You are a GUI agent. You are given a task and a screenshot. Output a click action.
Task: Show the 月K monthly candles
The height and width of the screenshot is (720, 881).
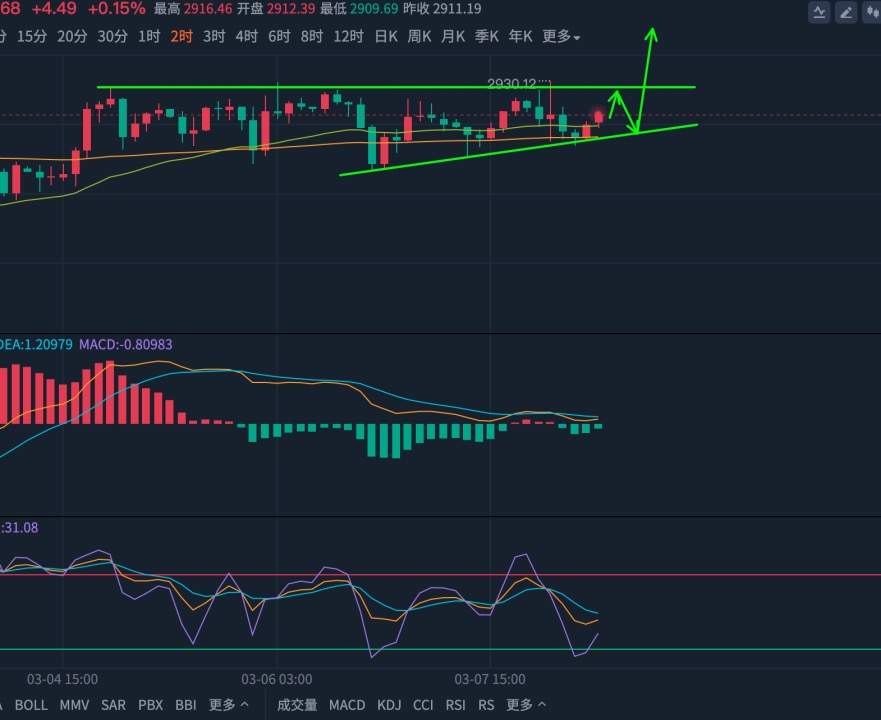click(453, 37)
